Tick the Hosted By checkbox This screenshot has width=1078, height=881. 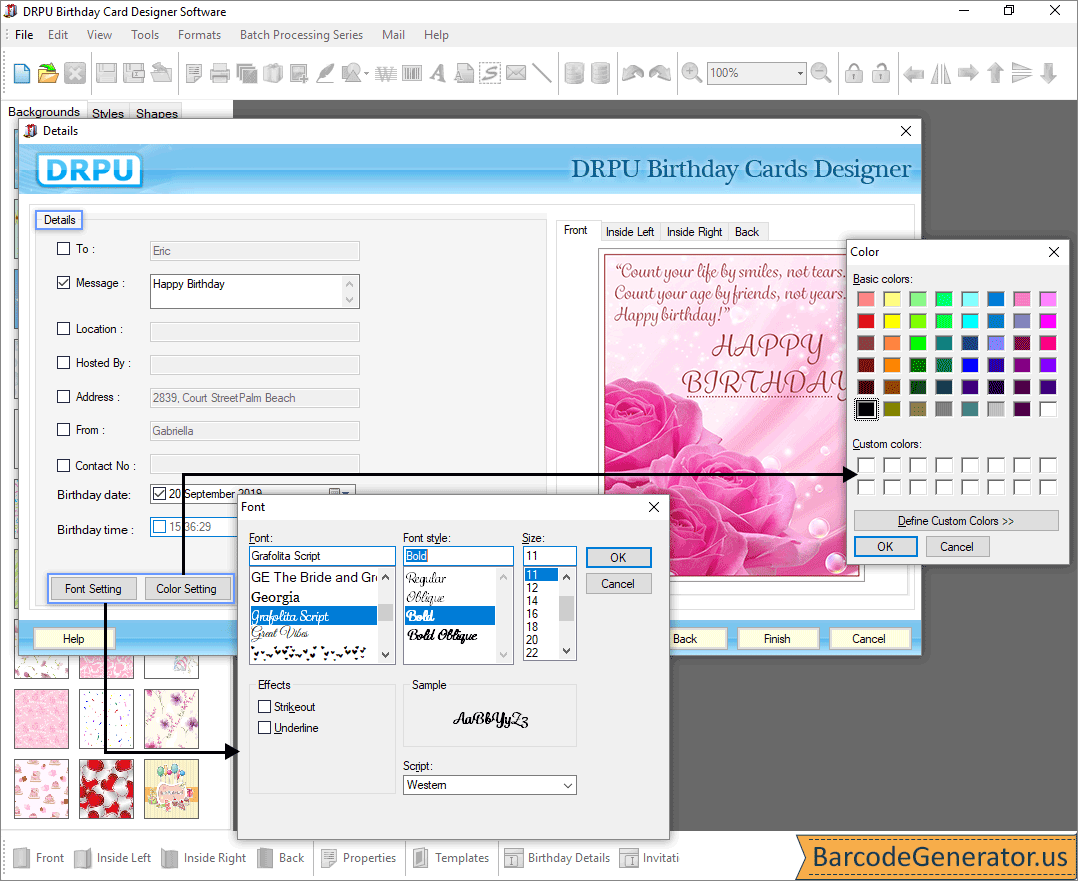pos(63,362)
